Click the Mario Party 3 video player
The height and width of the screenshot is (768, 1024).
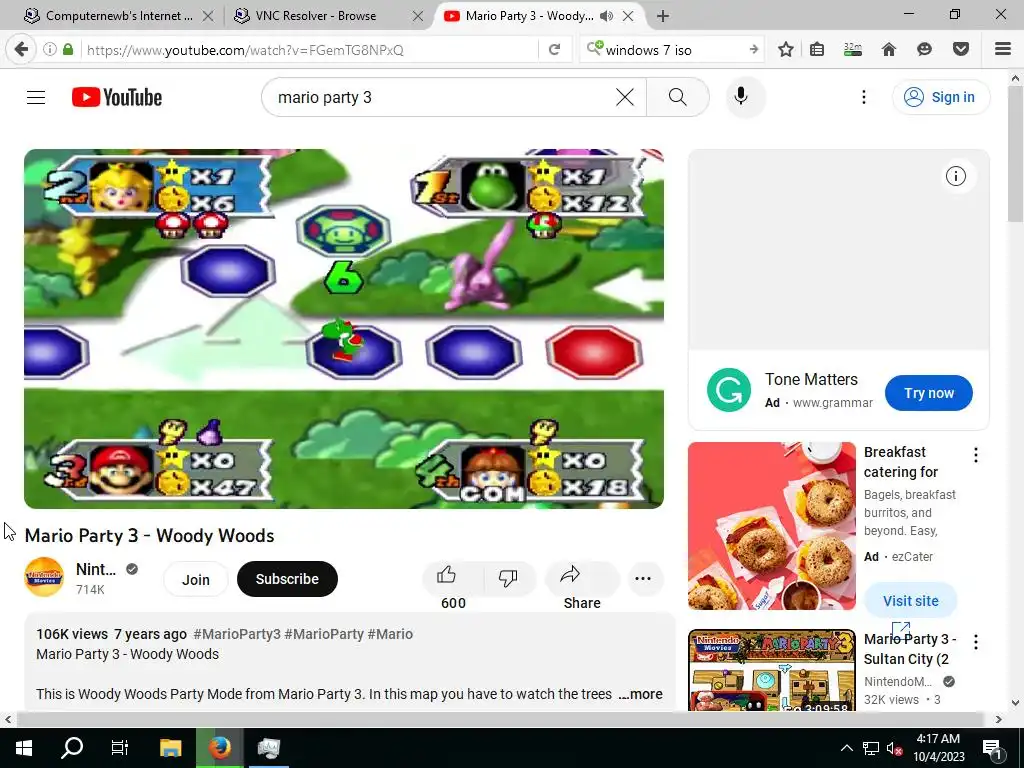[344, 328]
